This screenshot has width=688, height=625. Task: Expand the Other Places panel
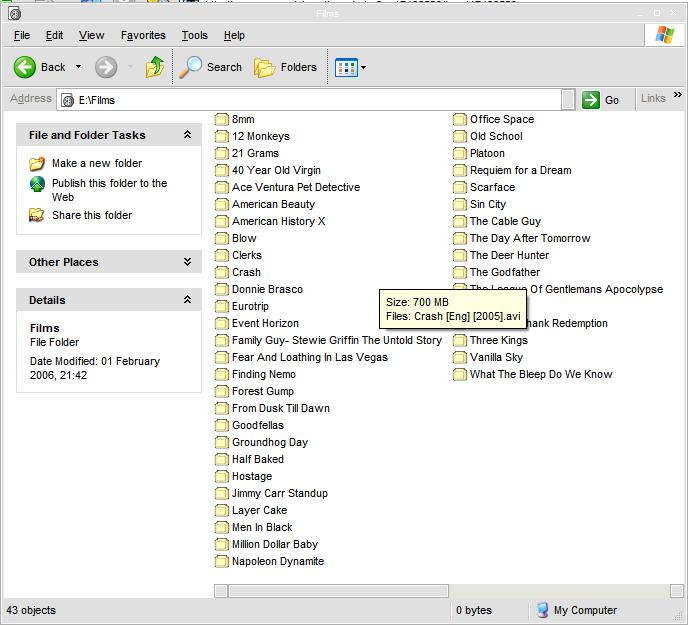tap(187, 262)
